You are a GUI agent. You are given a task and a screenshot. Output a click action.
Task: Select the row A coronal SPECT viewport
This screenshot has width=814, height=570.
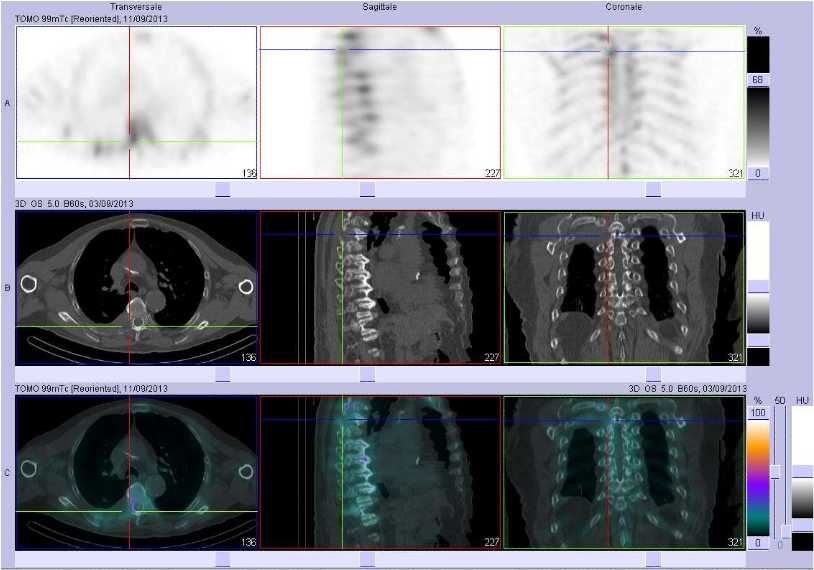coord(624,102)
